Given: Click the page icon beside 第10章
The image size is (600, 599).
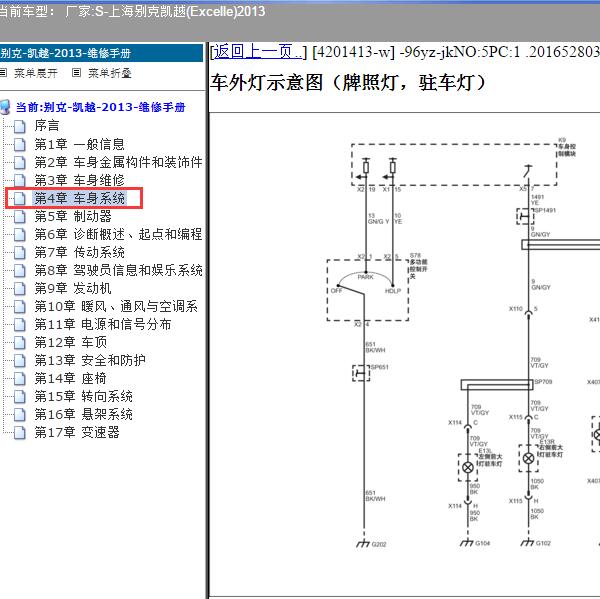Looking at the screenshot, I should (x=20, y=307).
